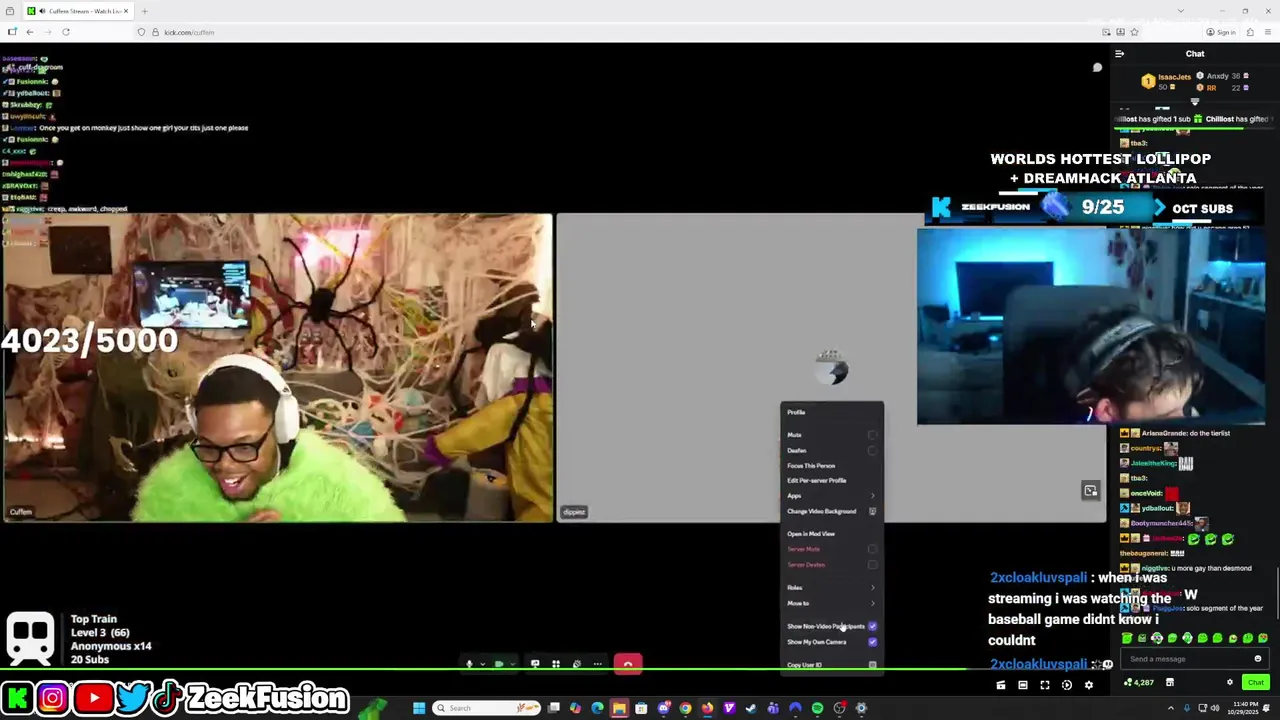Bookmark this page with the star icon

click(1134, 32)
